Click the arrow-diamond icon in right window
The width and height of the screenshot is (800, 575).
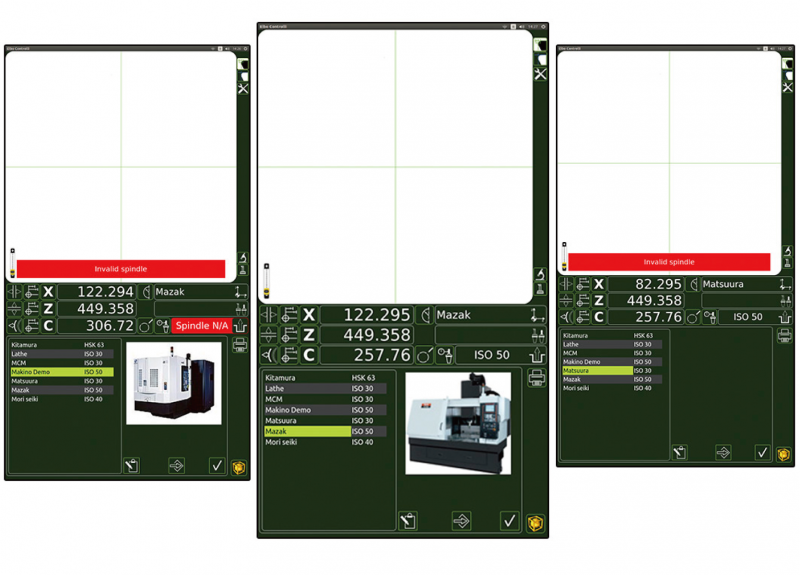pos(723,452)
